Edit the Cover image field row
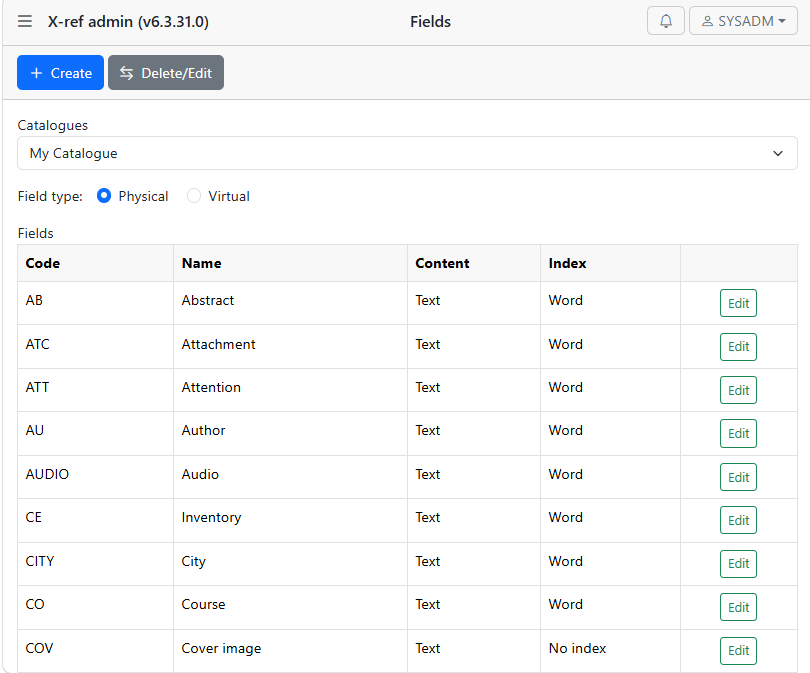 [x=738, y=650]
